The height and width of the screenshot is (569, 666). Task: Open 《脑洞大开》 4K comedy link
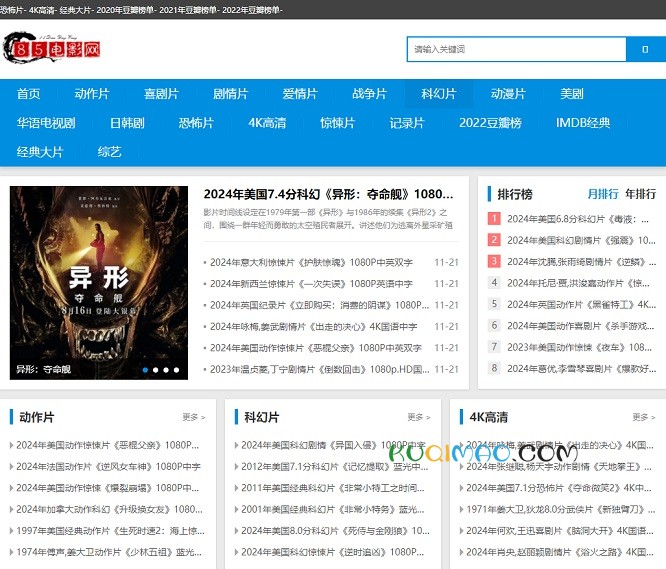point(560,531)
